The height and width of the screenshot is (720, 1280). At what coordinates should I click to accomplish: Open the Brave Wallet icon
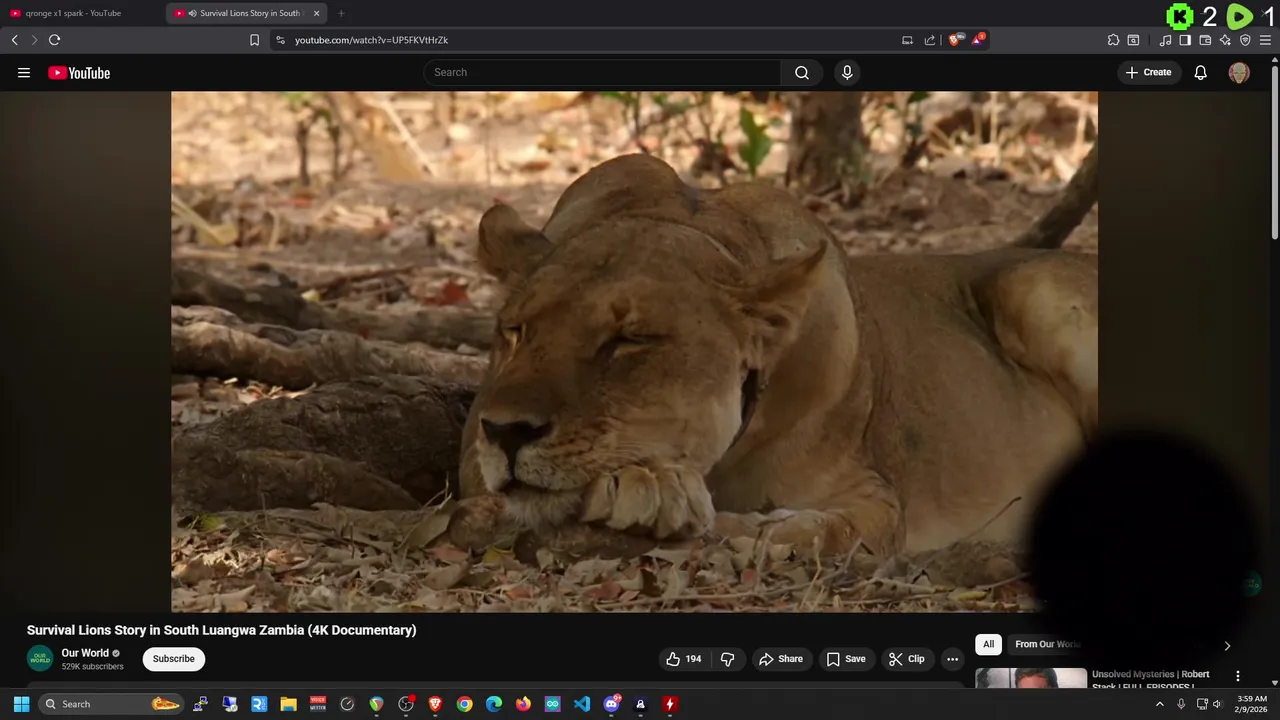(1205, 40)
